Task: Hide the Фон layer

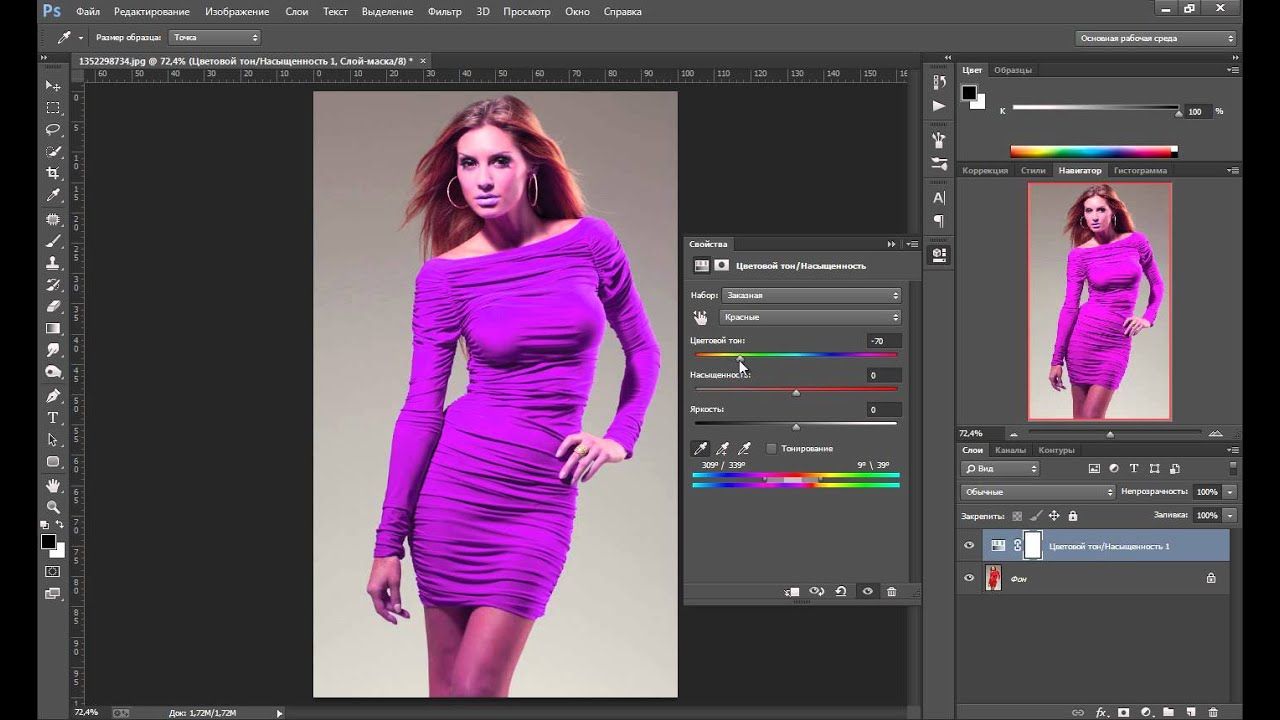Action: click(x=968, y=578)
